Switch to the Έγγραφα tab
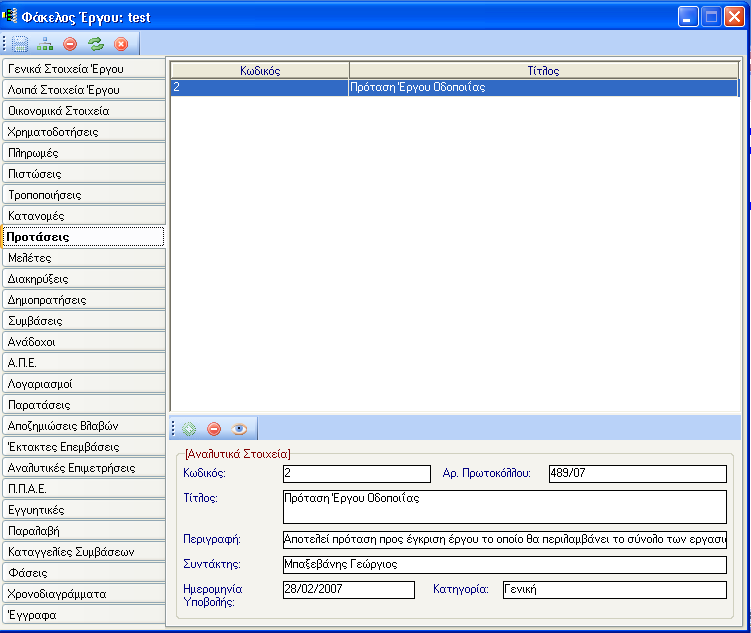This screenshot has height=633, width=751. click(84, 615)
